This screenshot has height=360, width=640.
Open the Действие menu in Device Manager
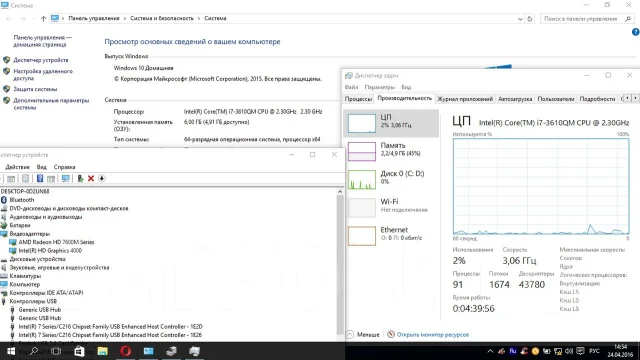[x=17, y=167]
